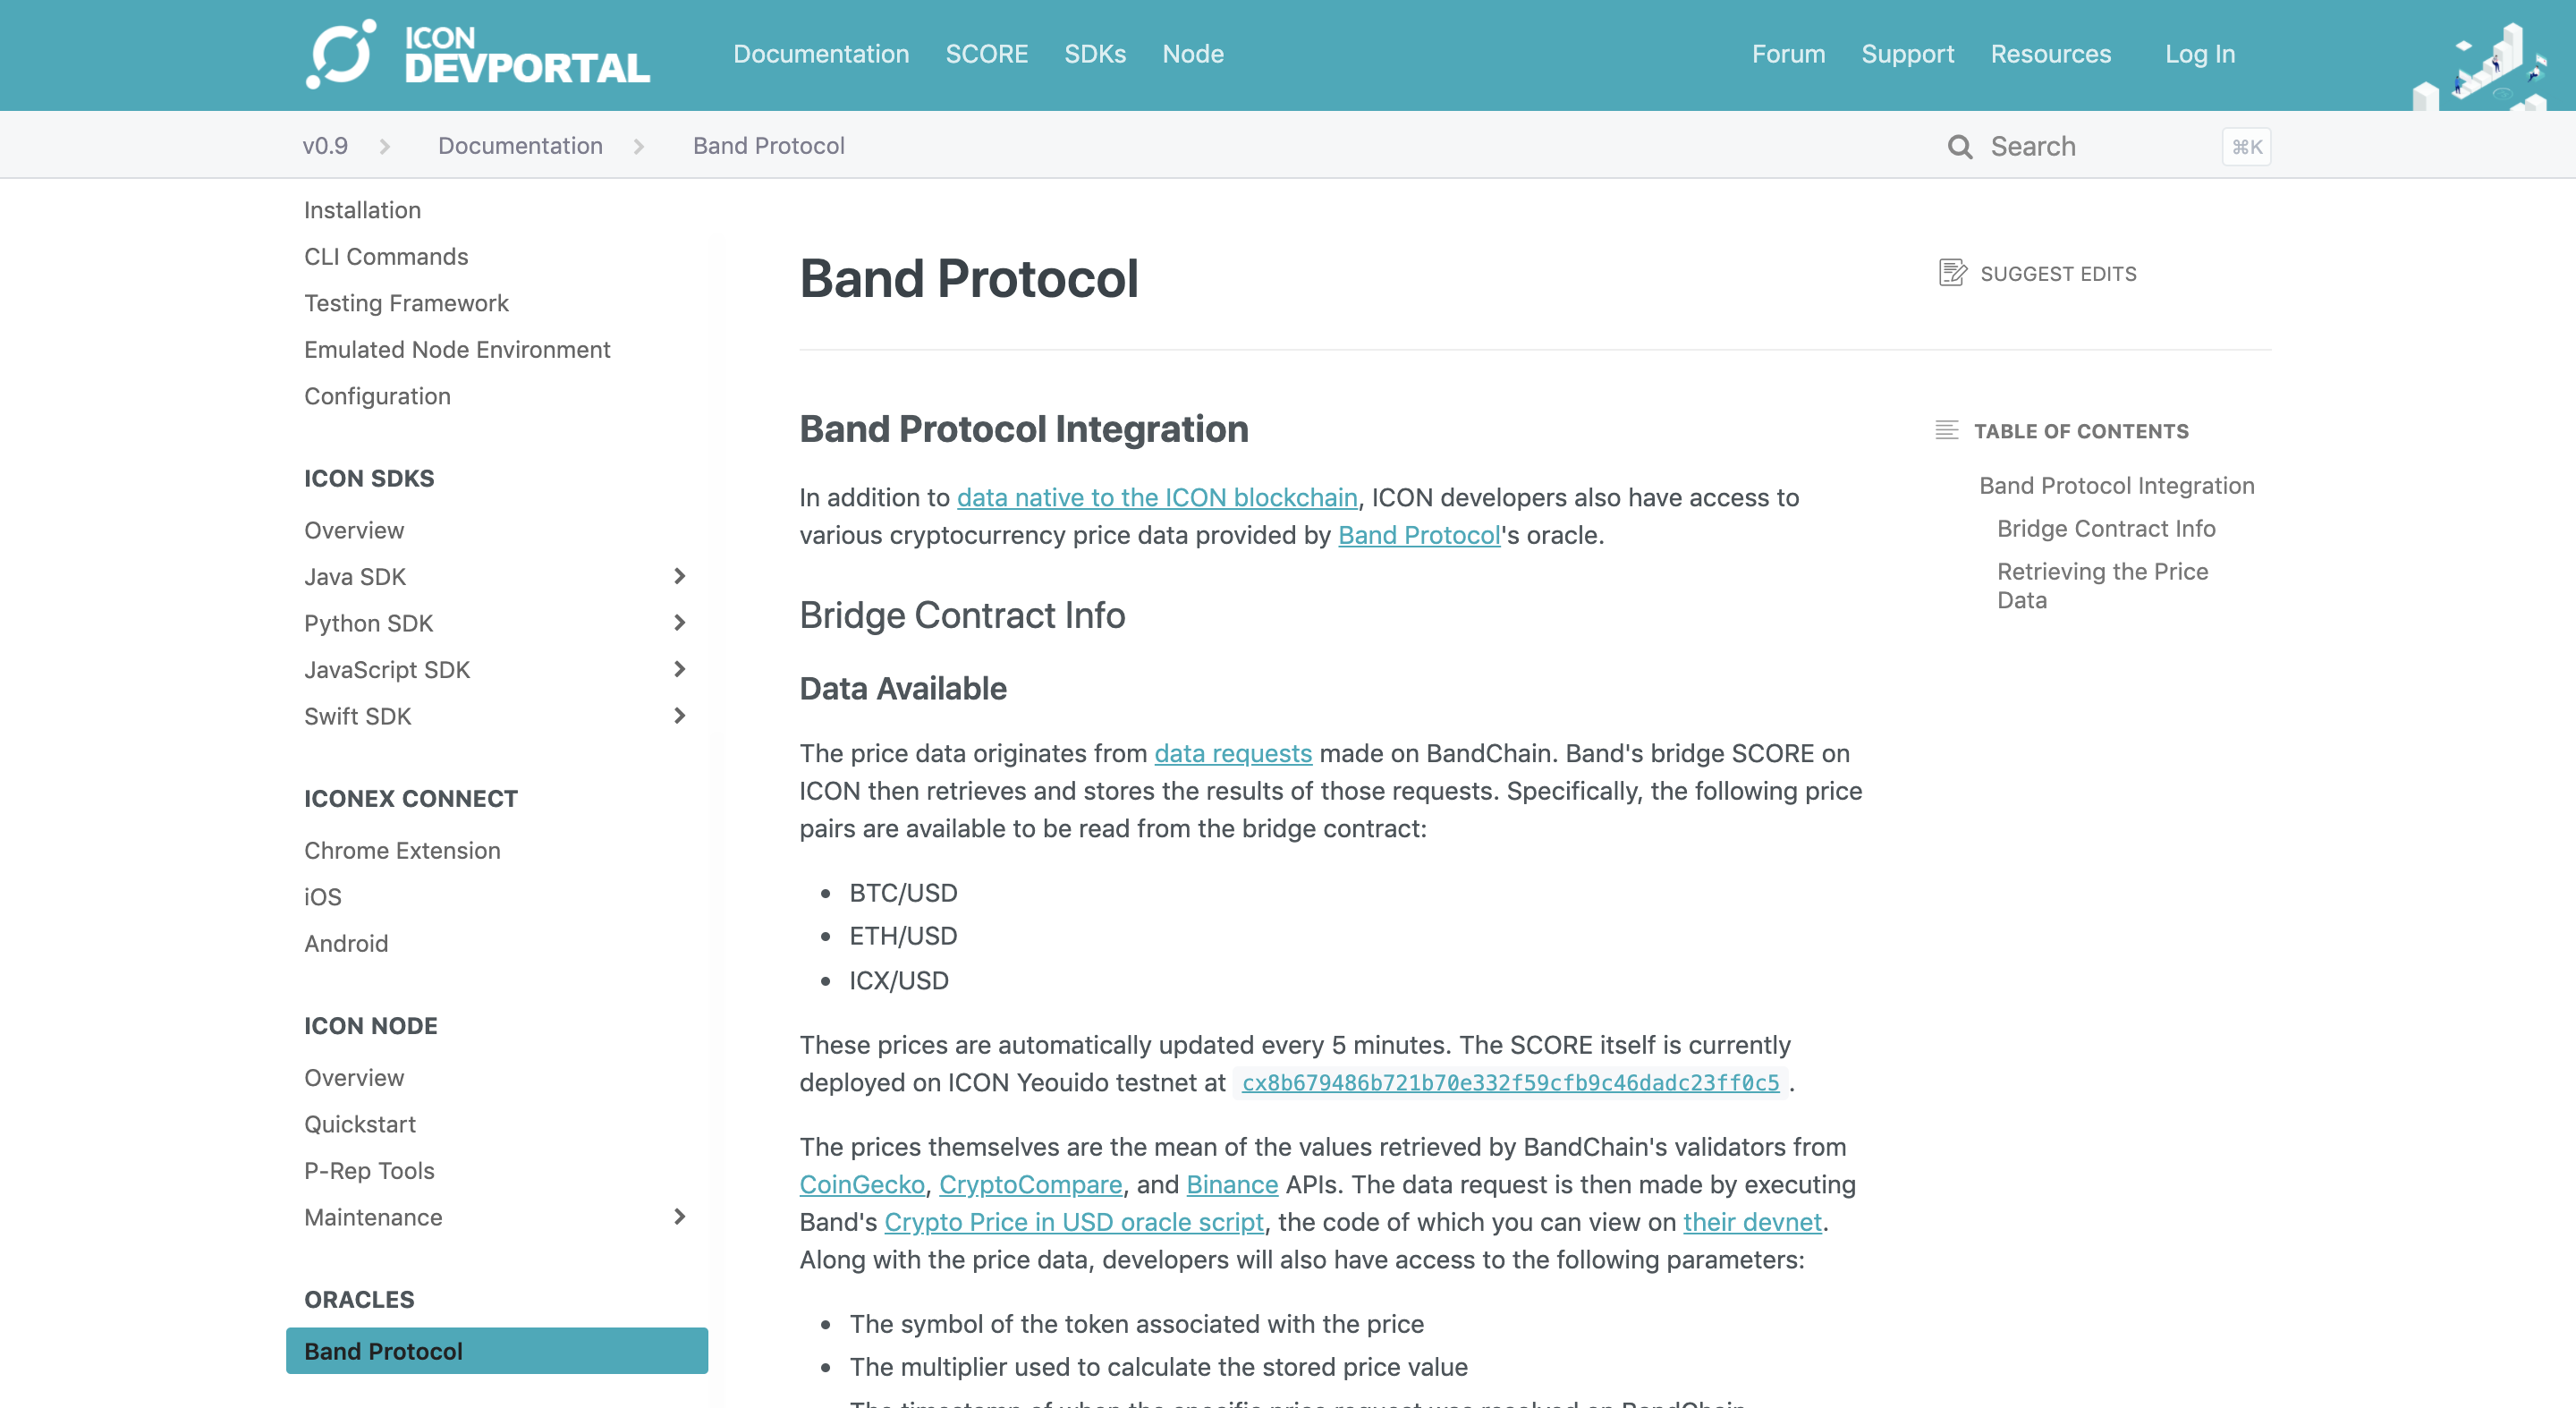
Task: Click the Table of Contents lines icon
Action: click(1946, 430)
